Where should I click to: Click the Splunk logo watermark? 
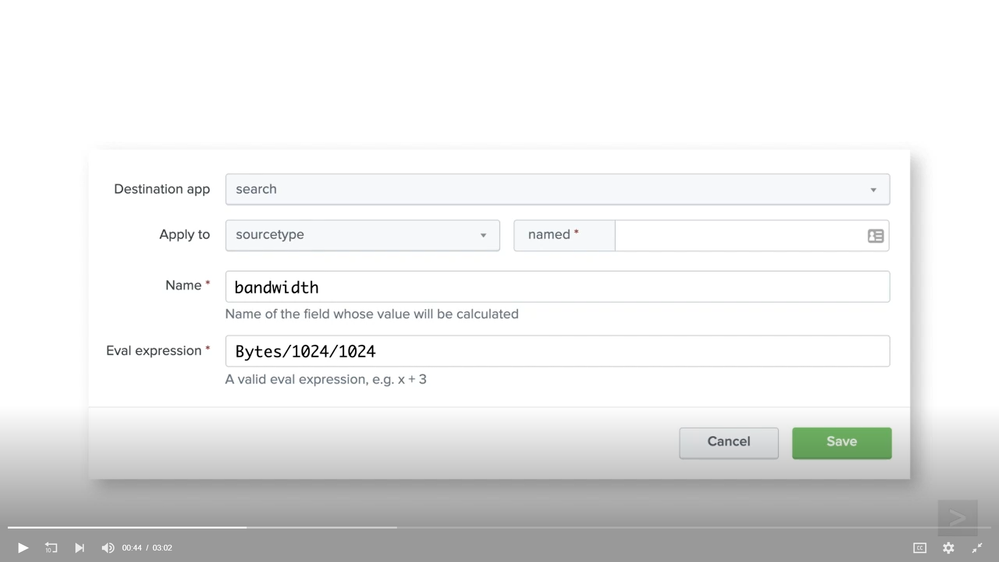pyautogui.click(x=957, y=518)
